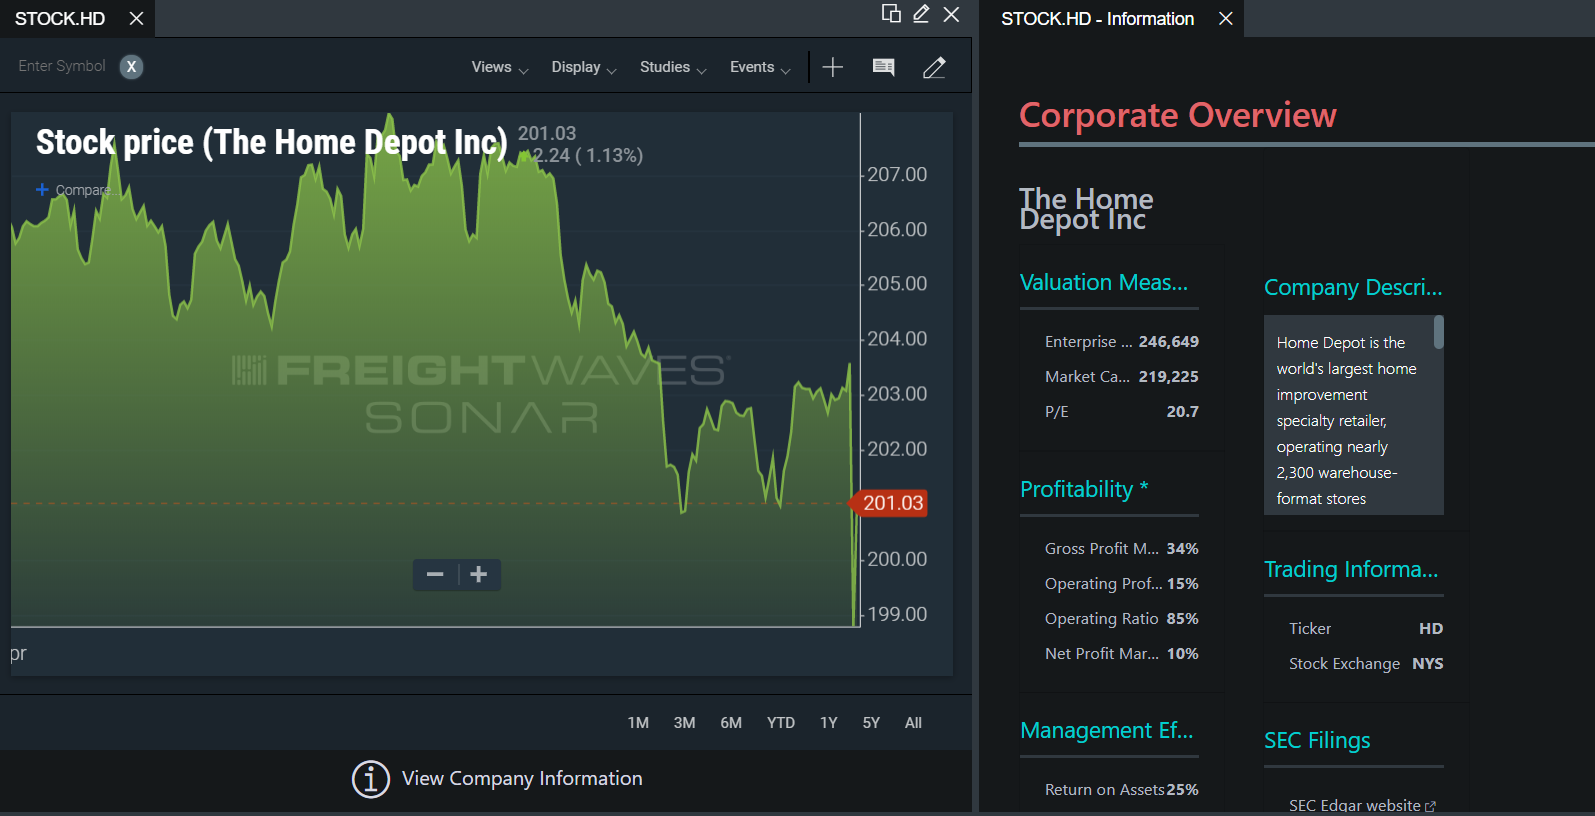Click the Corporate Overview title
1595x816 pixels.
pos(1177,116)
